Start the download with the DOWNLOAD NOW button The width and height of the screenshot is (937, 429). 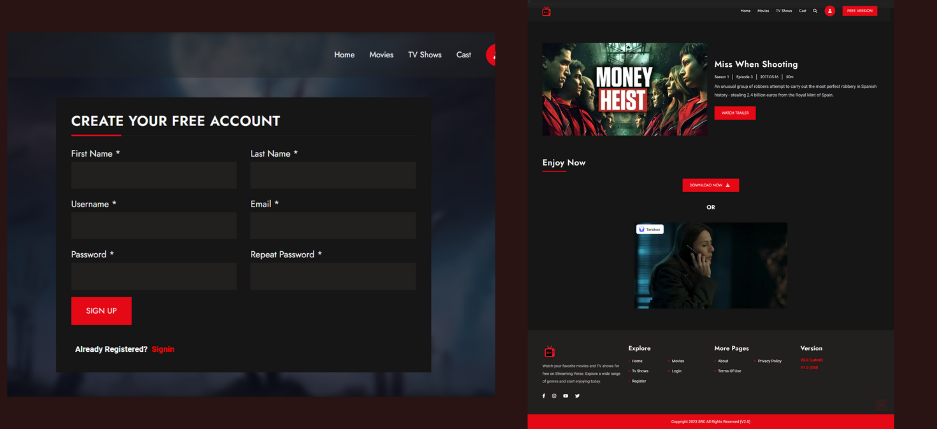pyautogui.click(x=711, y=185)
